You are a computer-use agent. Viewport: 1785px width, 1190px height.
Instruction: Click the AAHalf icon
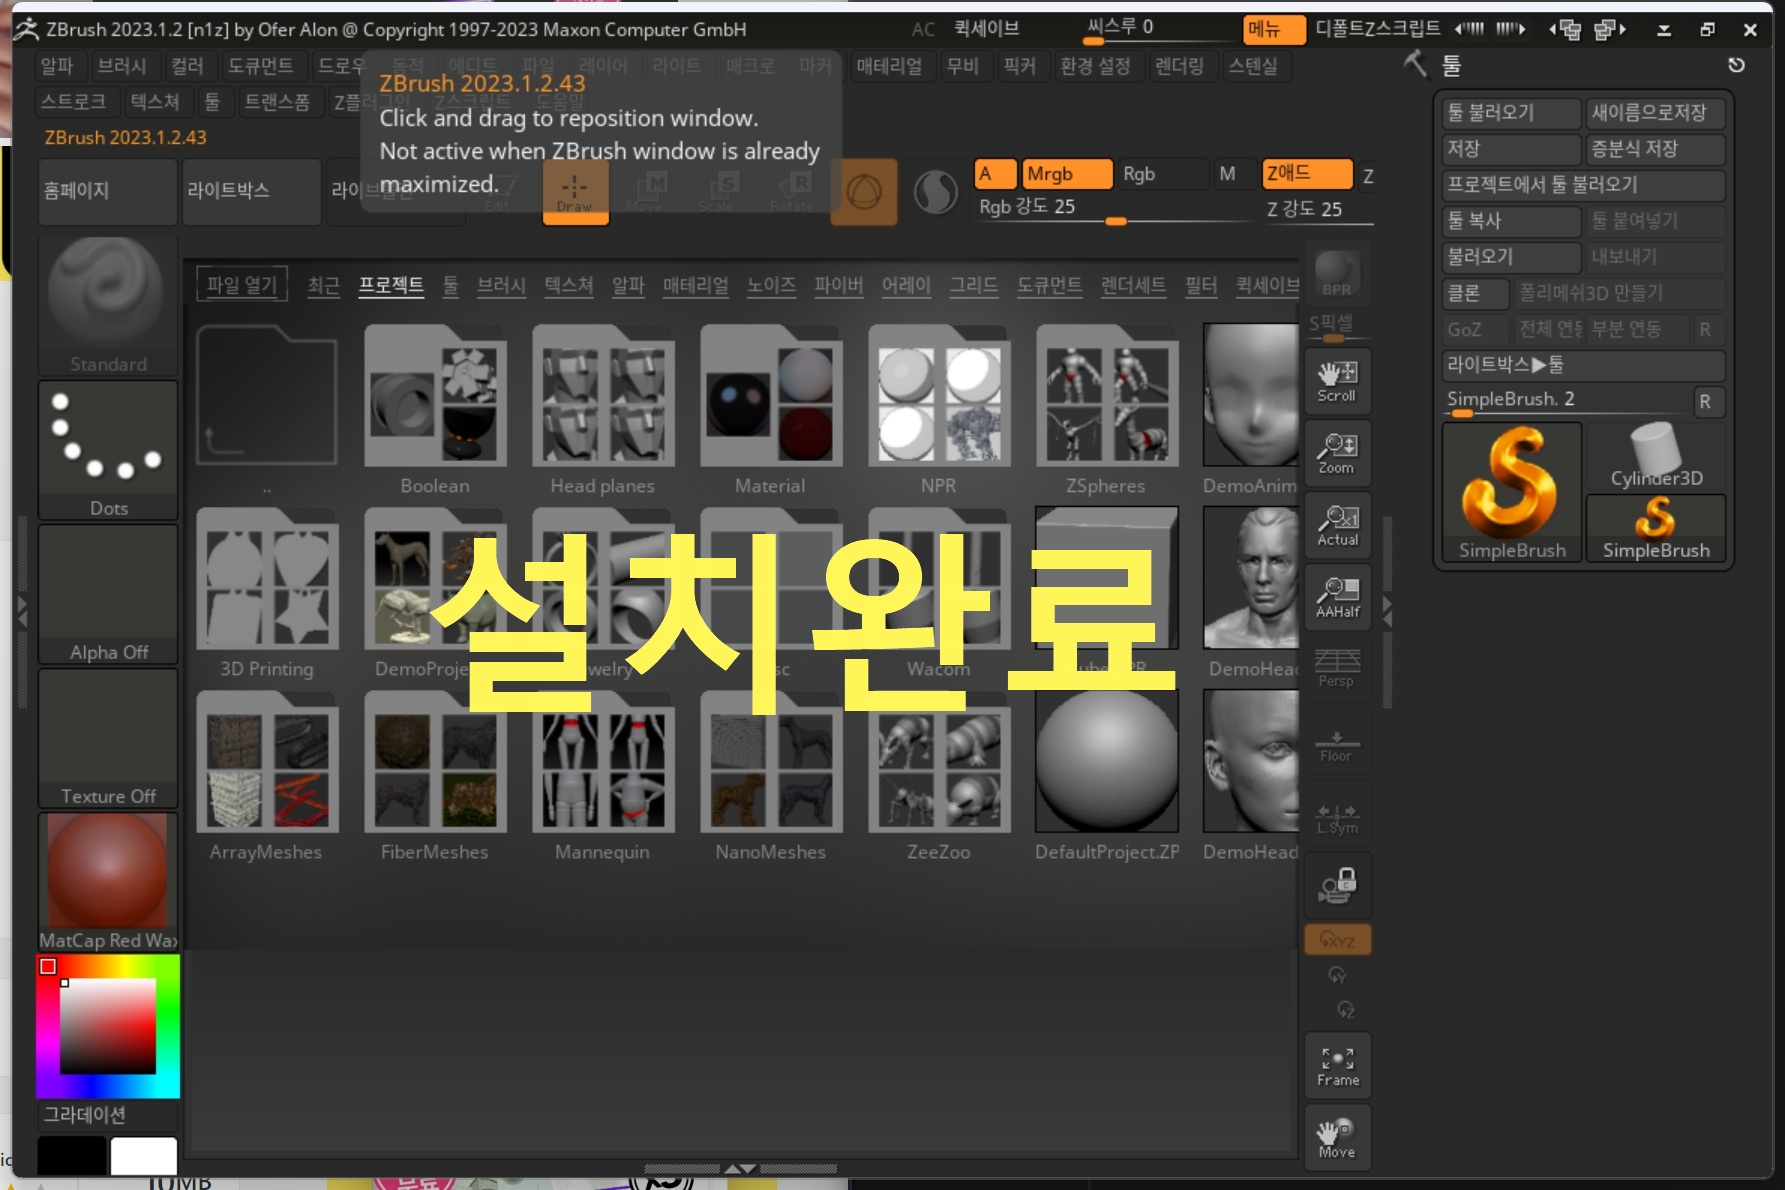click(x=1337, y=597)
